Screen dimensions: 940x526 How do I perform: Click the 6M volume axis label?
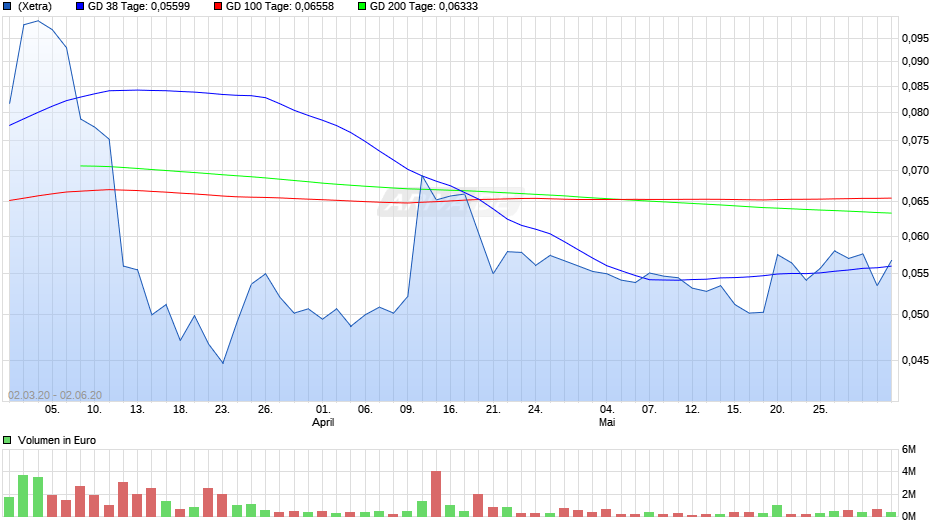tap(909, 449)
